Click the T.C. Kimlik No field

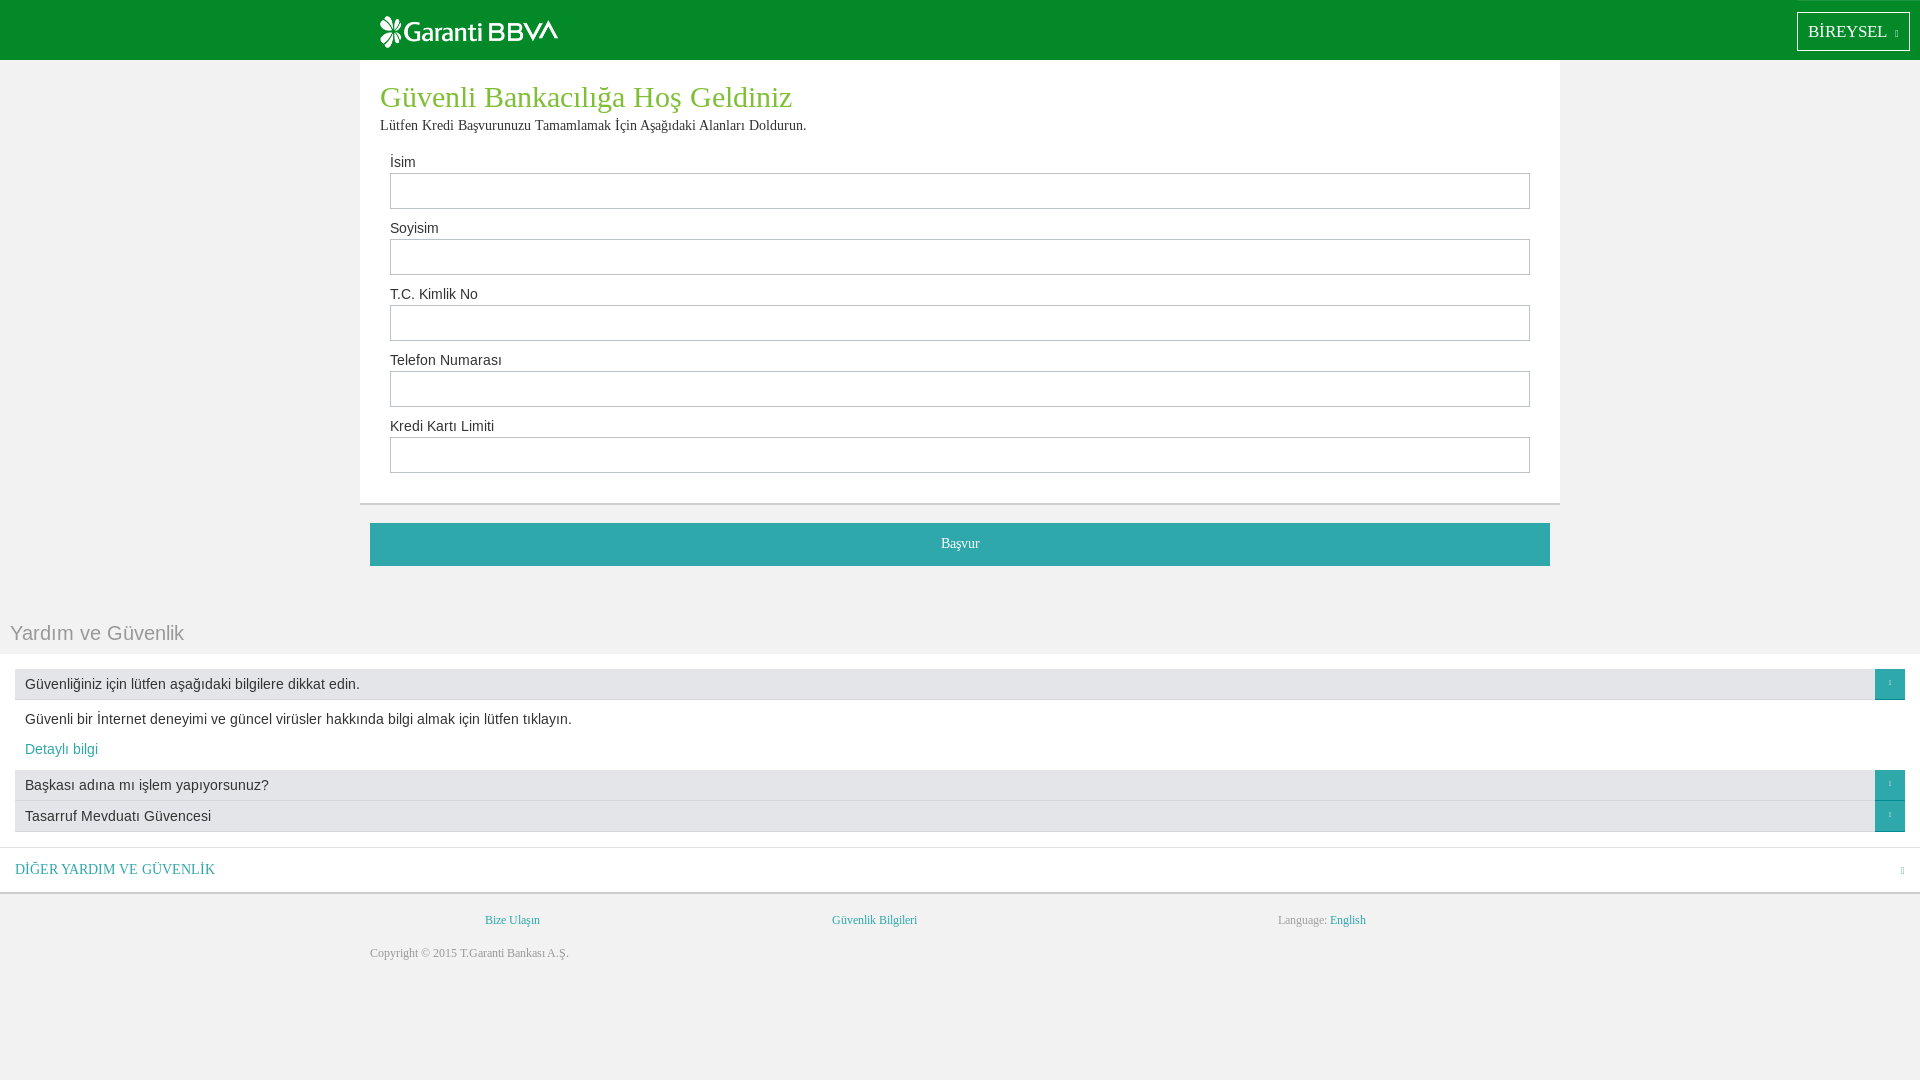960,323
